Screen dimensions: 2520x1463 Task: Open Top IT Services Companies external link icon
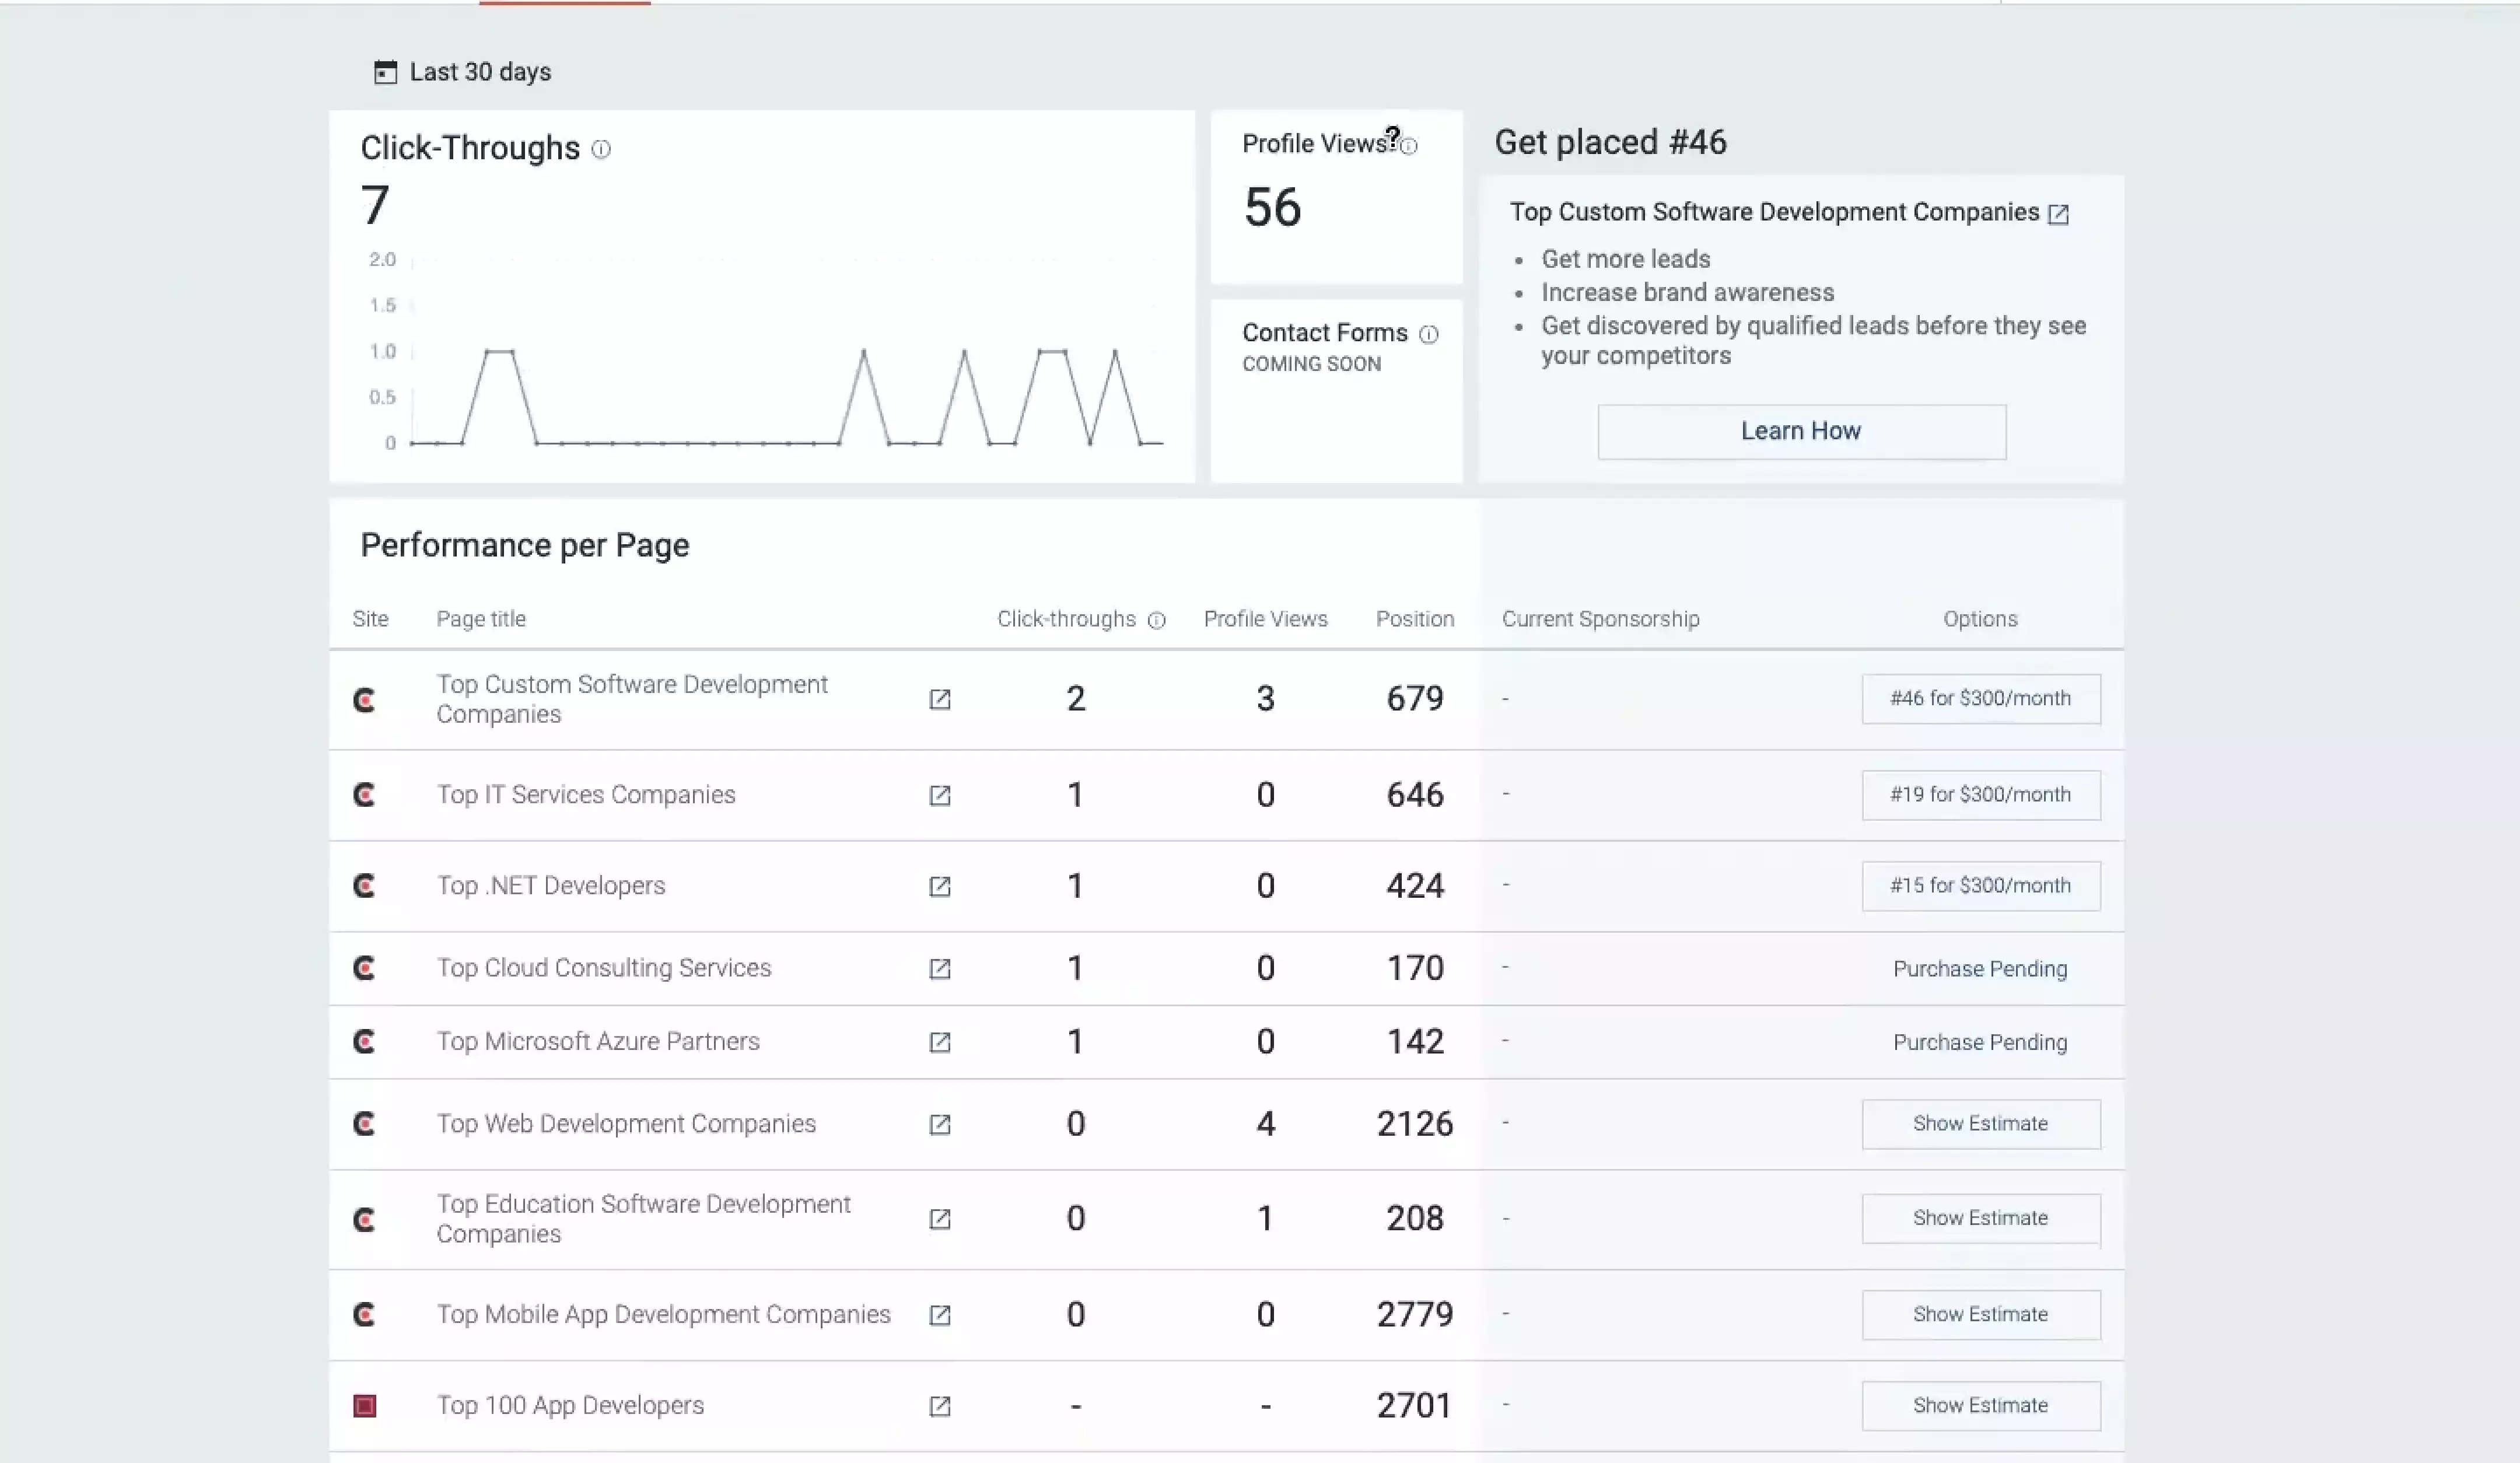click(x=939, y=795)
